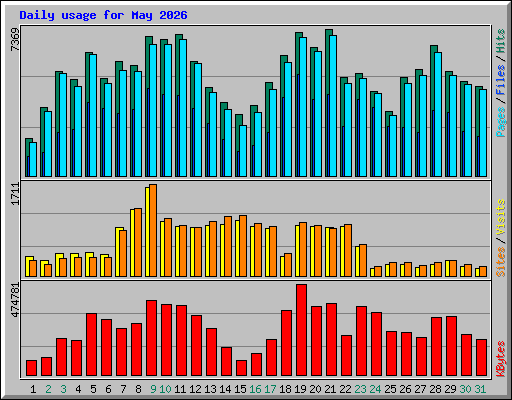
Task: Click day 10 on the x-axis
Action: coord(165,389)
